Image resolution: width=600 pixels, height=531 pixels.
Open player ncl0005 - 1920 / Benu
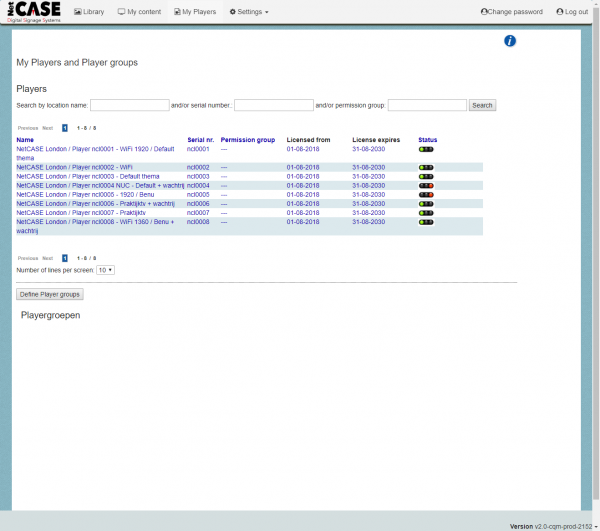point(85,195)
